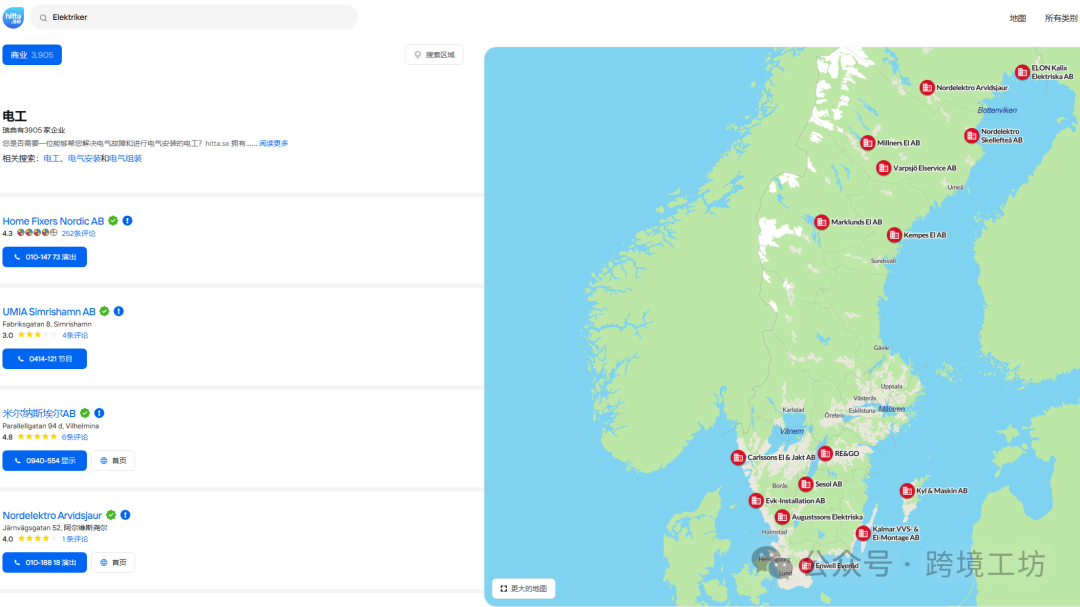1080x607 pixels.
Task: Click the hitta.se logo icon
Action: 13,17
